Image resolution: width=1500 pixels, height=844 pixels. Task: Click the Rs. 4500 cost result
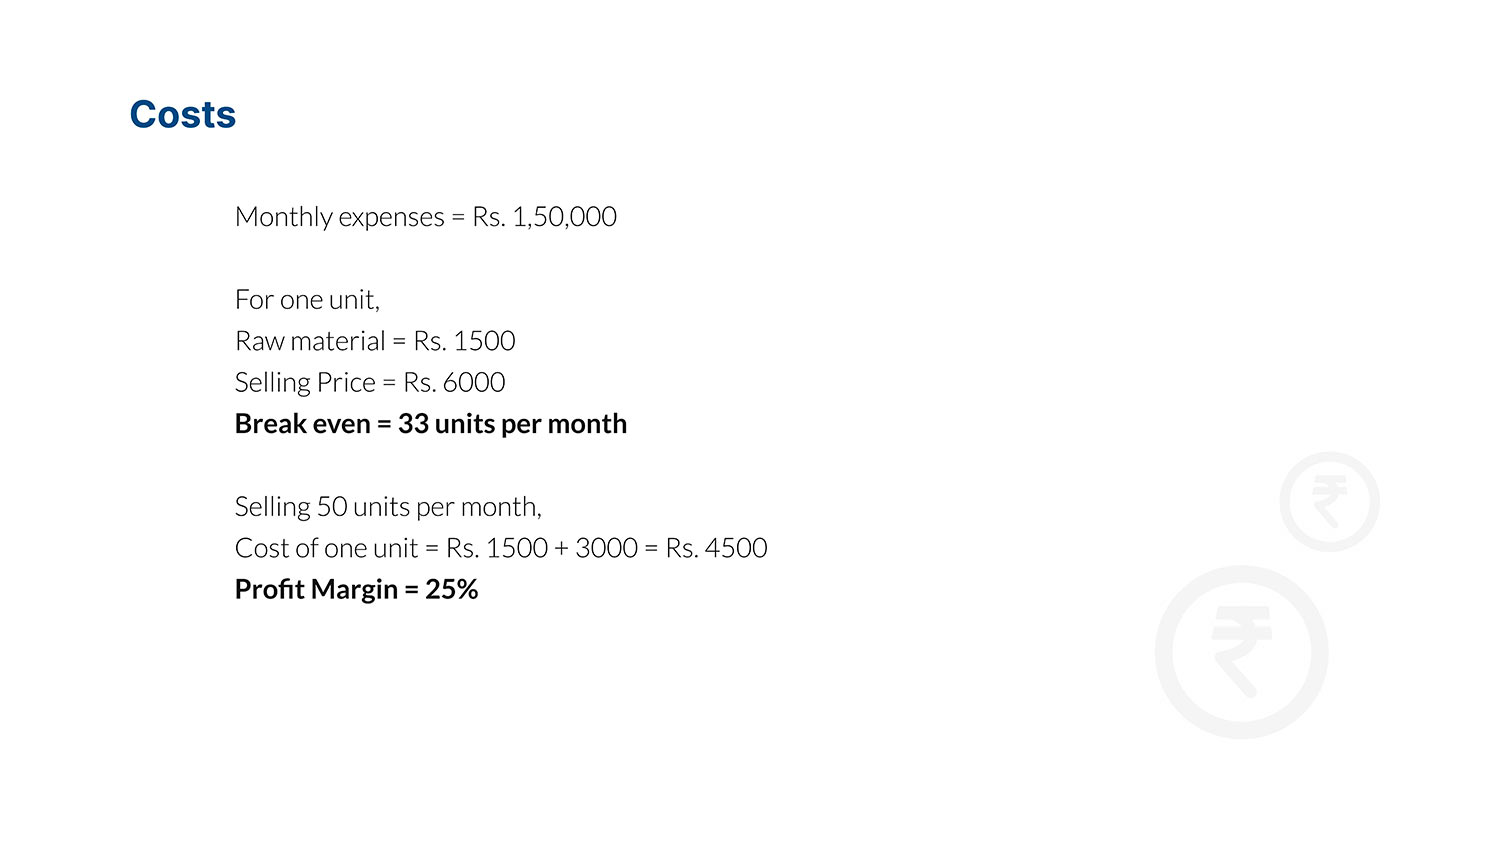click(716, 548)
